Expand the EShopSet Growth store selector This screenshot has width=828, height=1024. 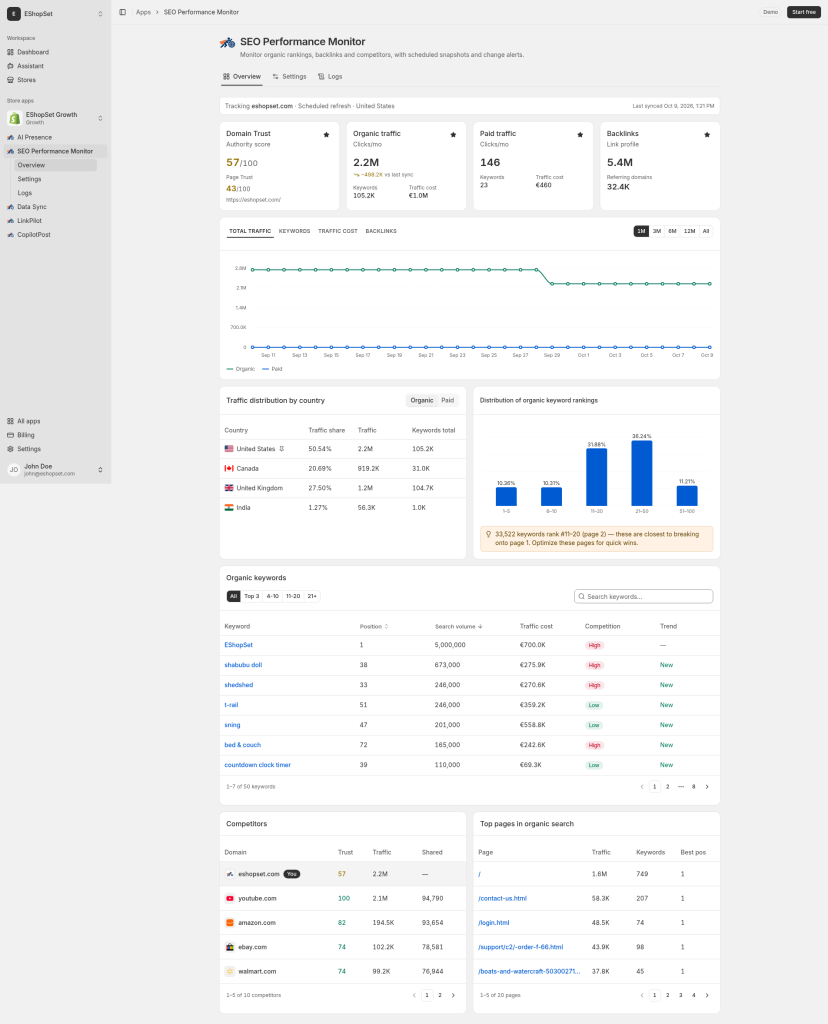(100, 118)
